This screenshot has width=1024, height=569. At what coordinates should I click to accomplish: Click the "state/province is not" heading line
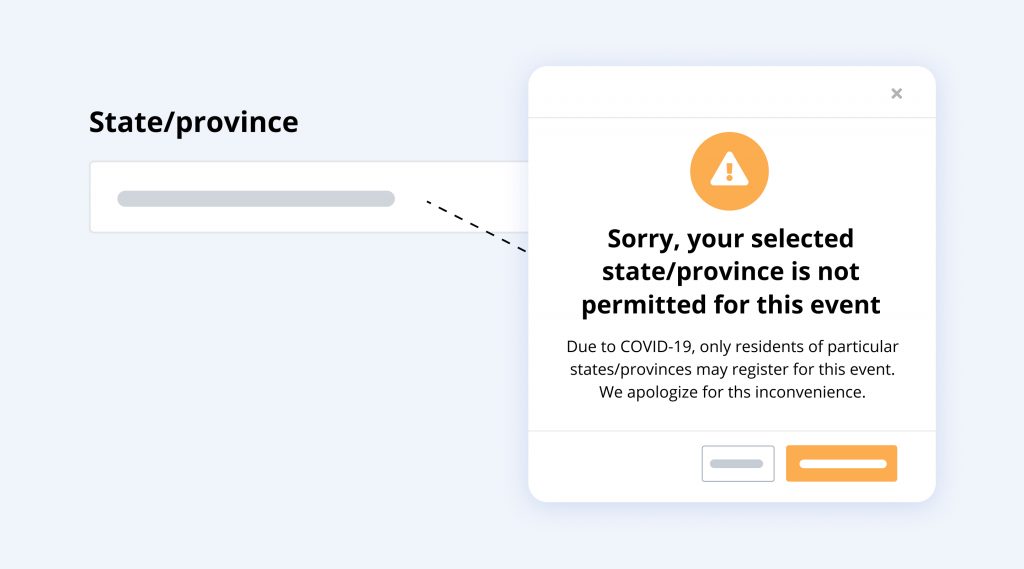coord(730,271)
